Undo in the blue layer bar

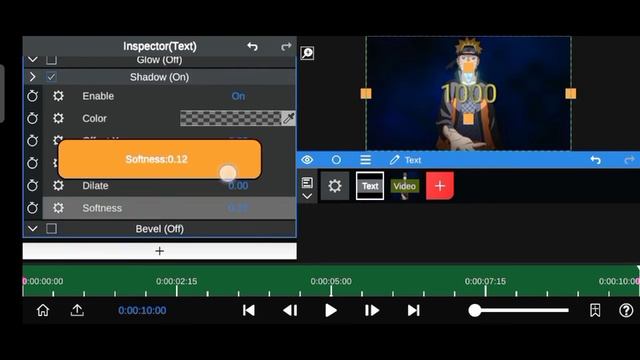click(x=596, y=160)
